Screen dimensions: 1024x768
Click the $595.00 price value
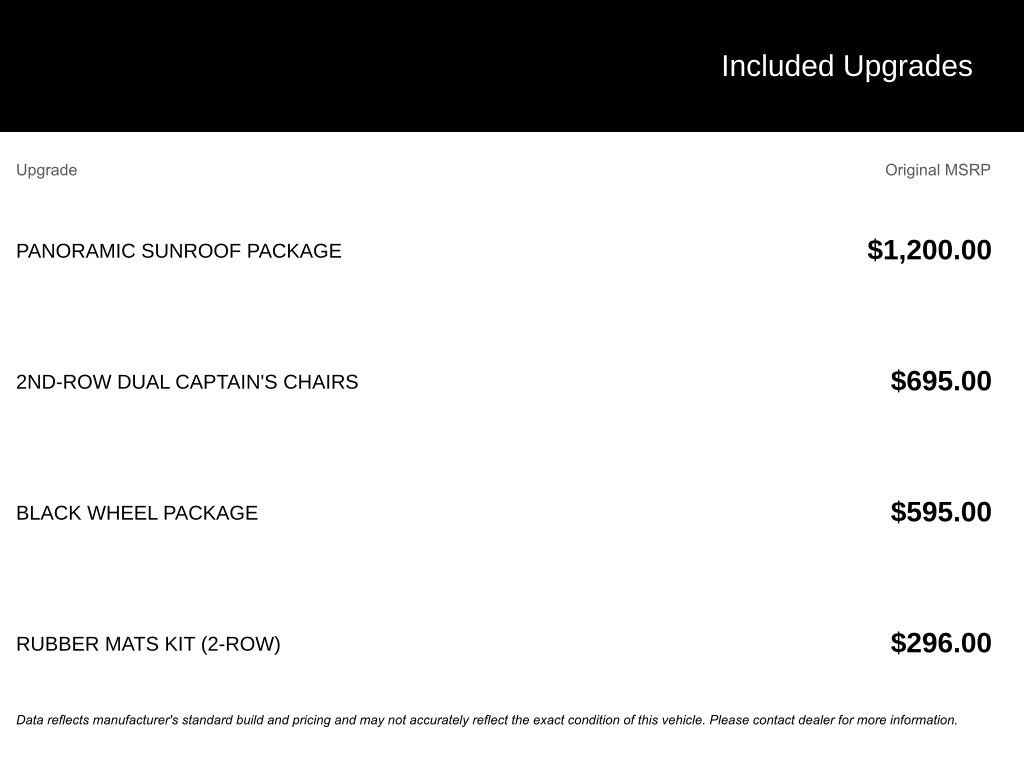point(940,512)
